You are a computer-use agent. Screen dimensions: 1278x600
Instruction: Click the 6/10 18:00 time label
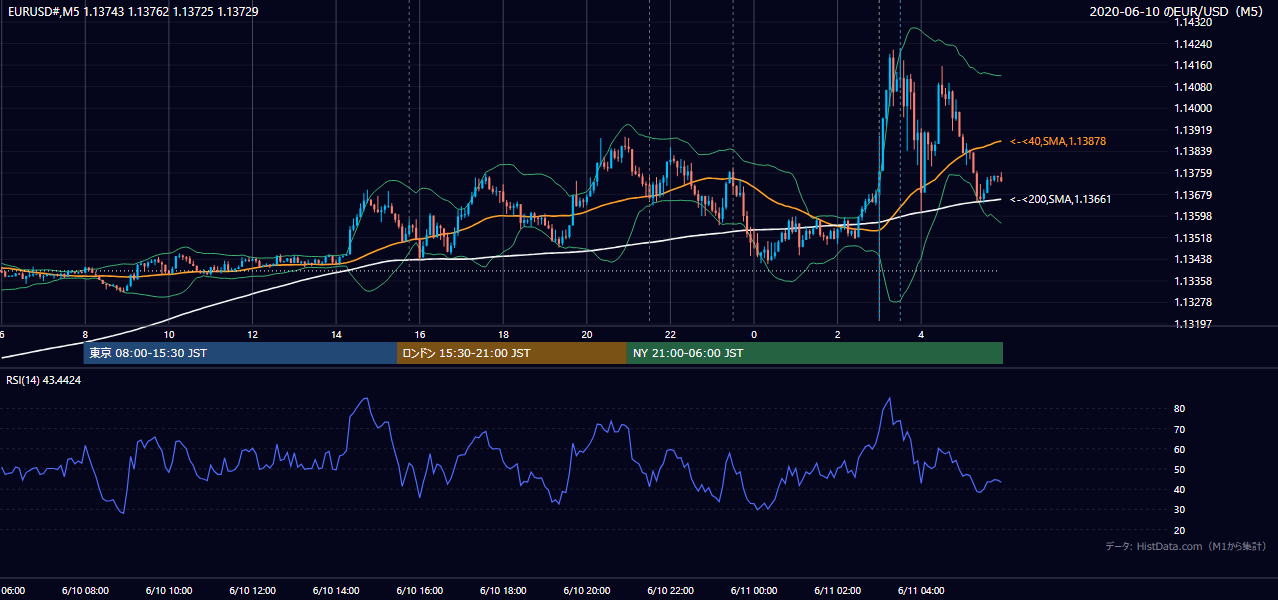coord(503,591)
